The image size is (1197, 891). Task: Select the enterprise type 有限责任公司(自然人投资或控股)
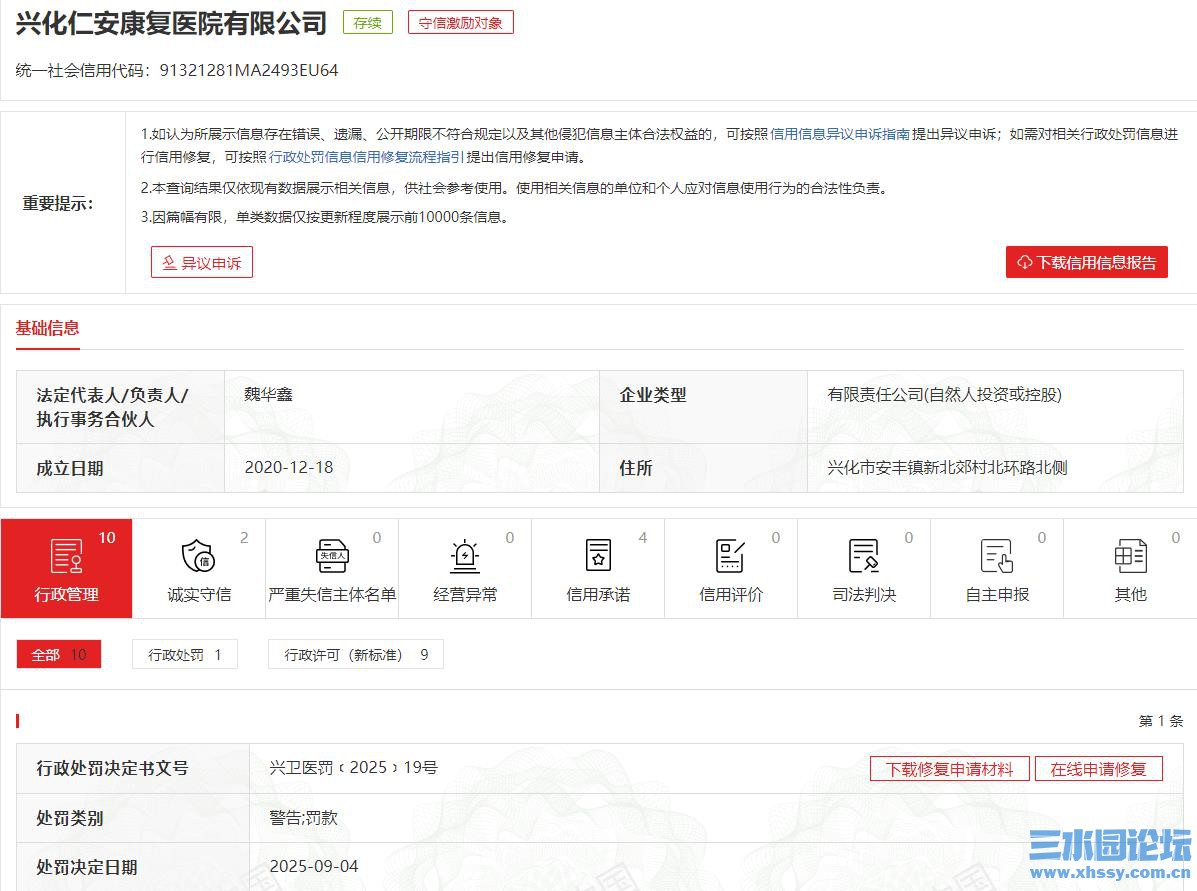coord(944,394)
